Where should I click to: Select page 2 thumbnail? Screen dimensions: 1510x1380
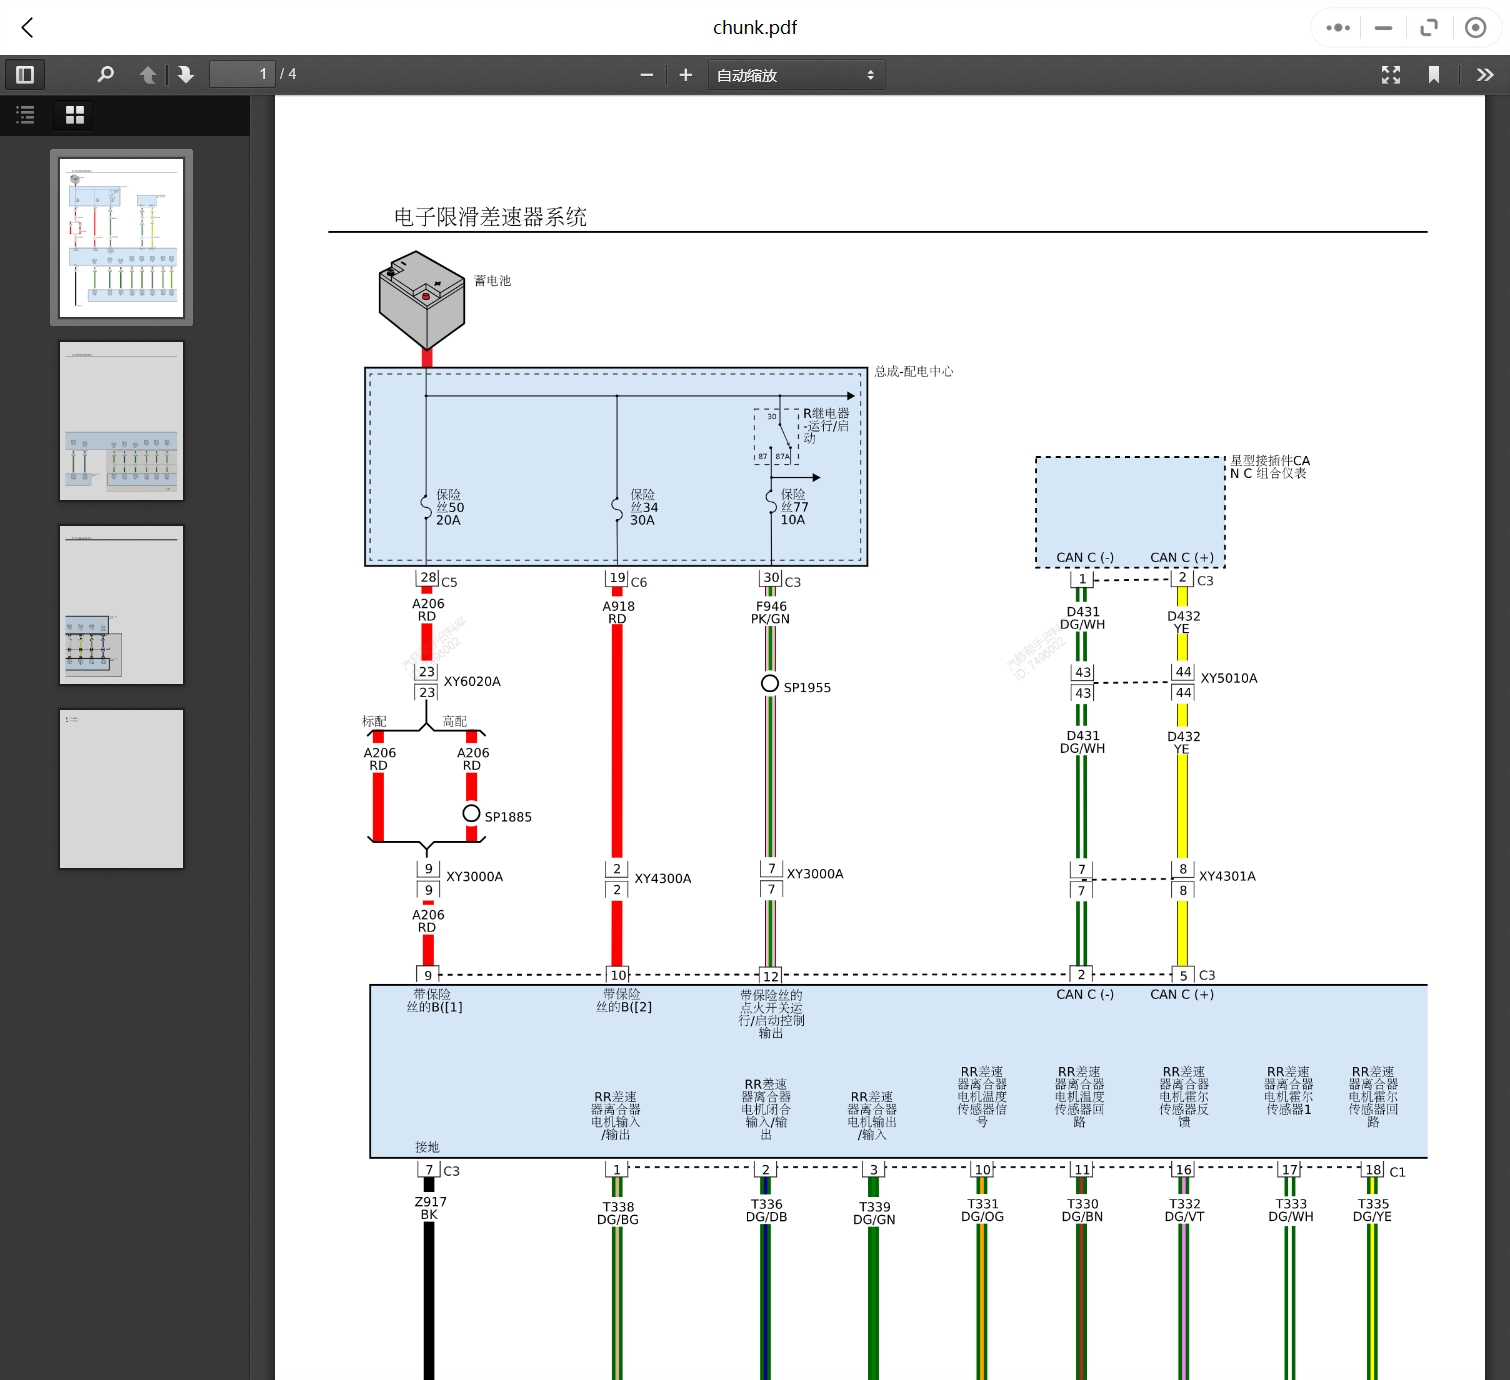point(121,421)
